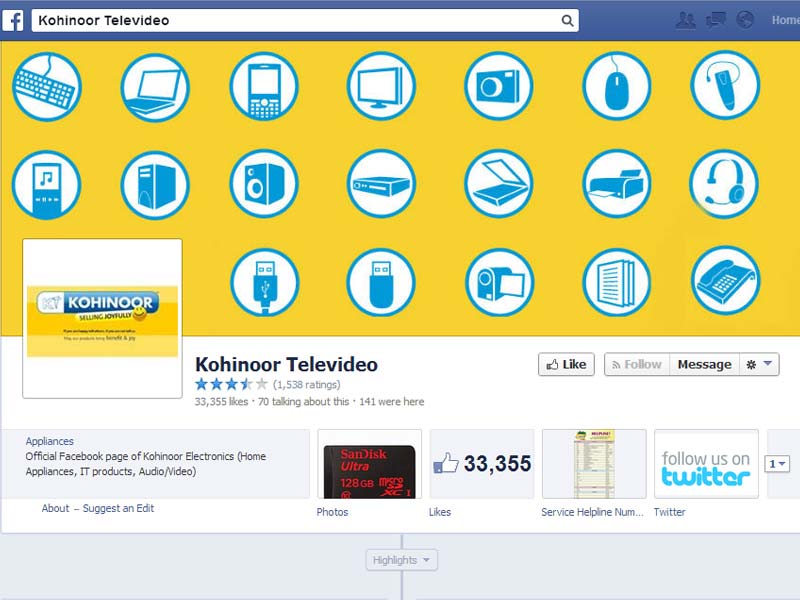The height and width of the screenshot is (600, 800).
Task: Click the flatbed scanner icon in cover
Action: click(498, 184)
